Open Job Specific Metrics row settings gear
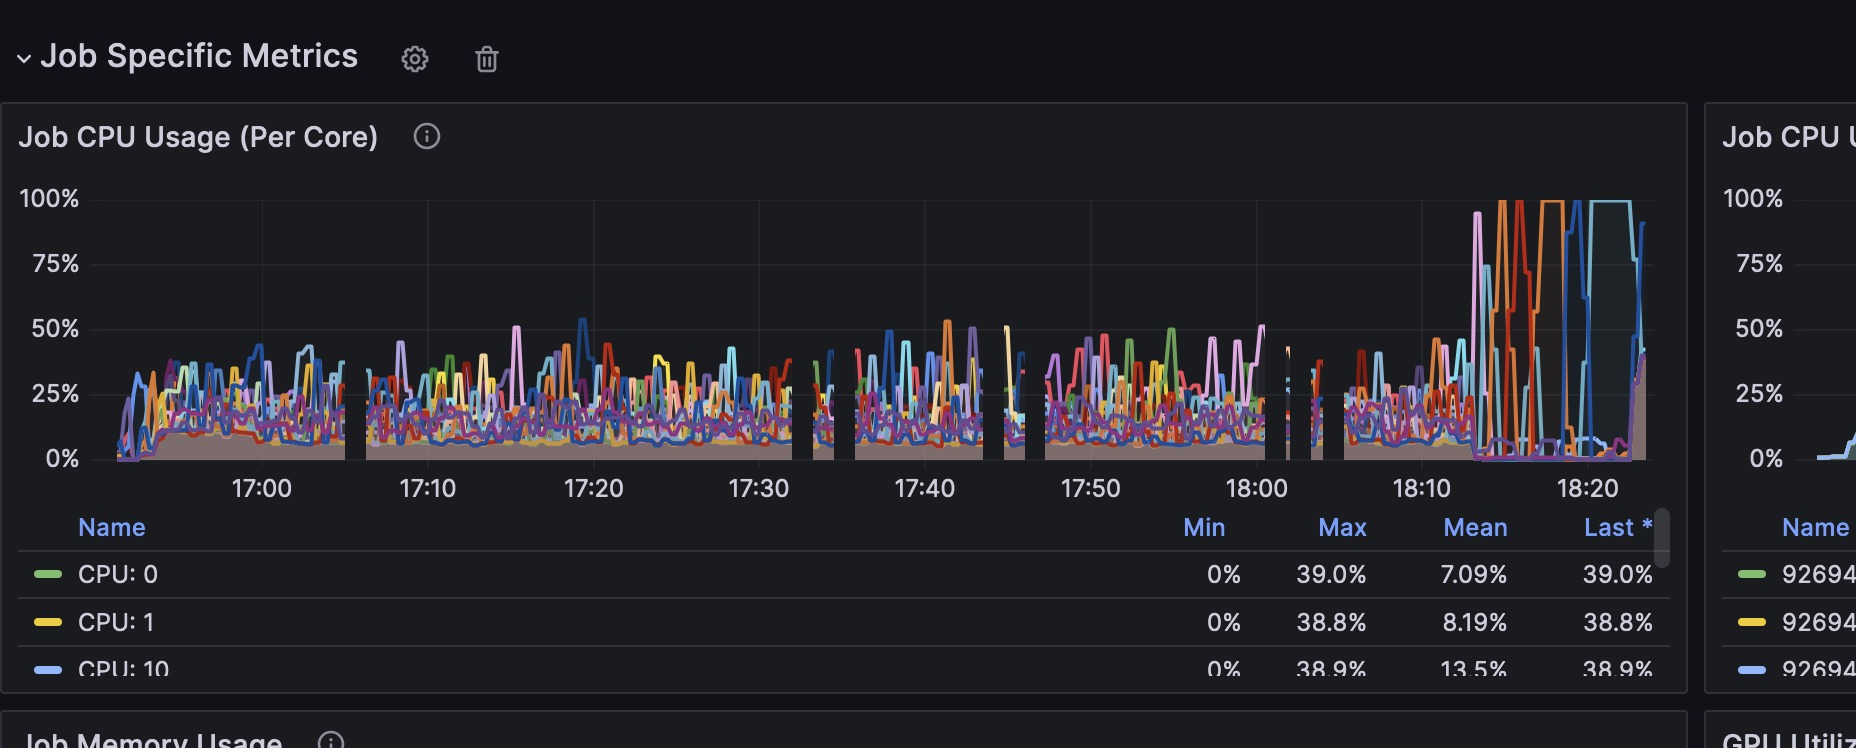Viewport: 1856px width, 748px height. [x=415, y=59]
